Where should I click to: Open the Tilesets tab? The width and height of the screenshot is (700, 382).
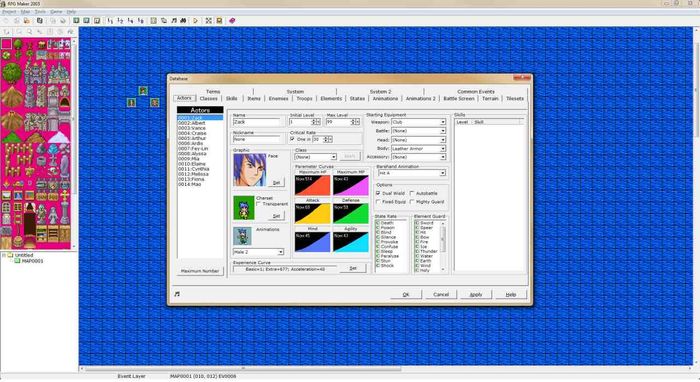515,98
